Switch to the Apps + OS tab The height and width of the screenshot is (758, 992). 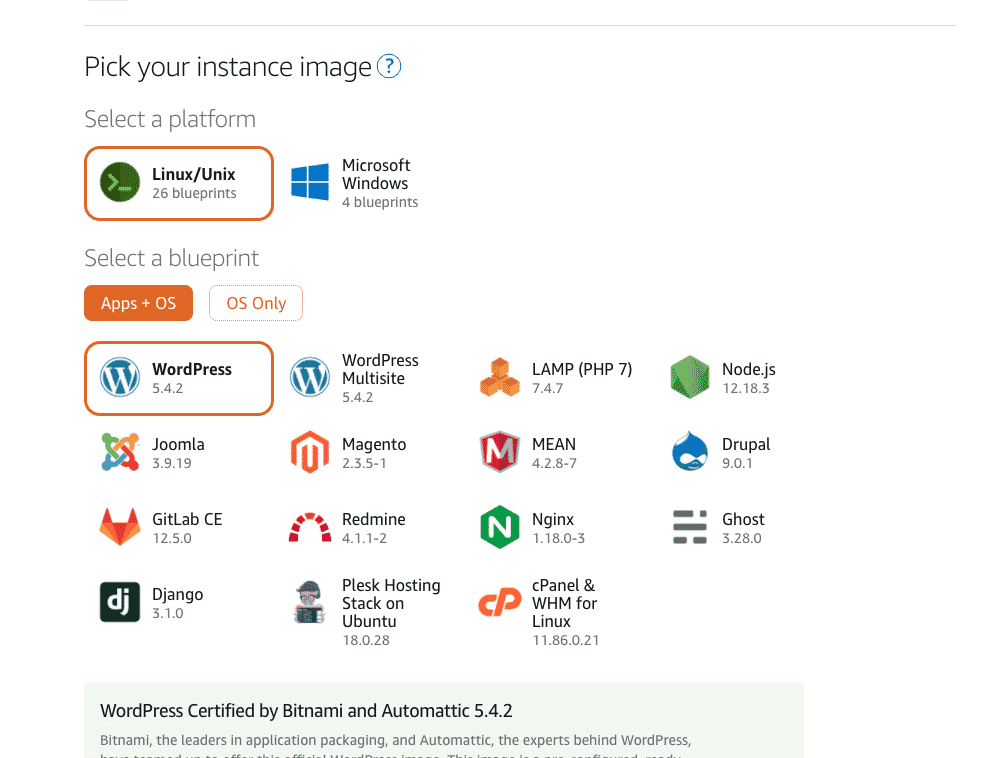(x=139, y=303)
